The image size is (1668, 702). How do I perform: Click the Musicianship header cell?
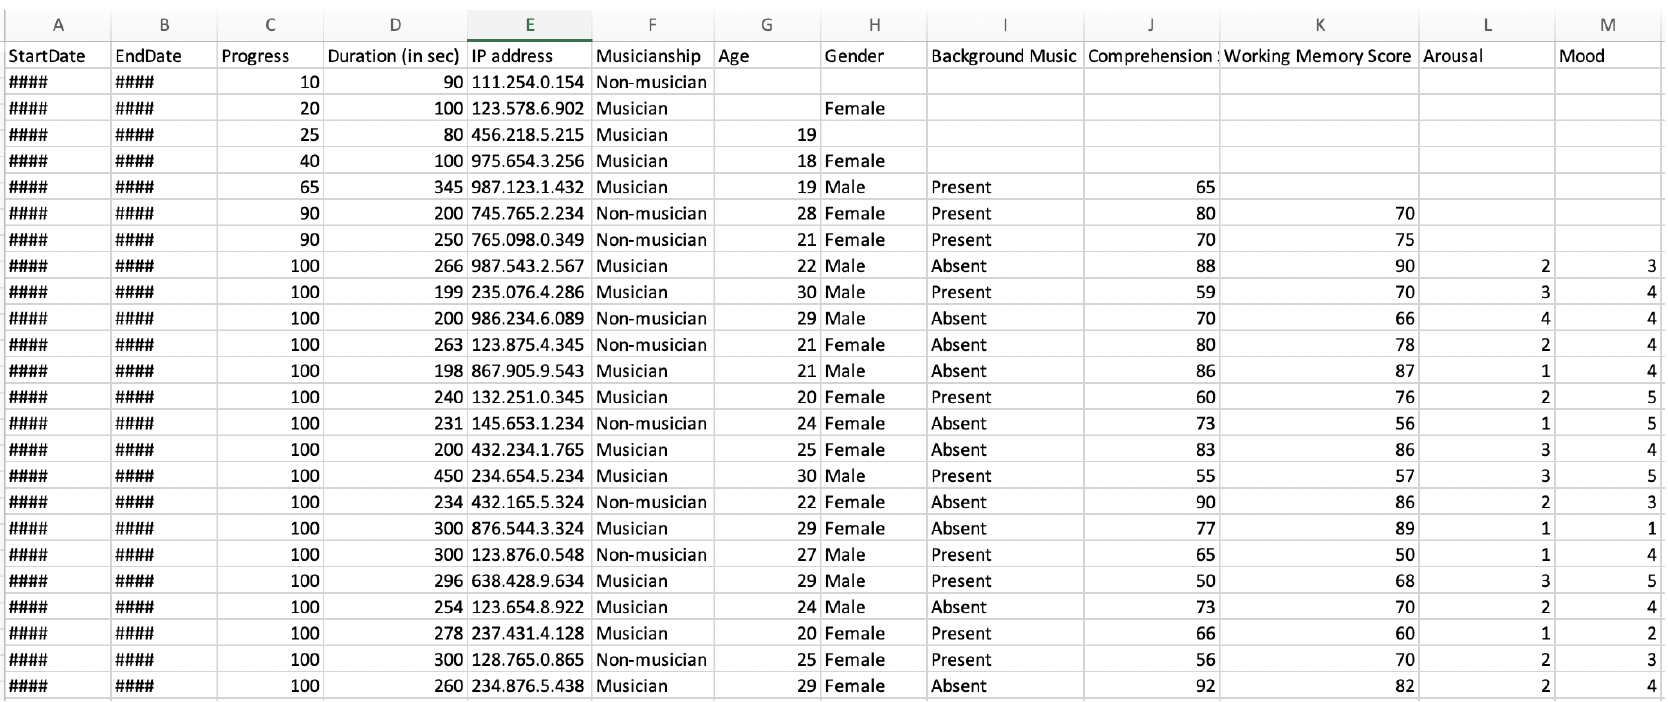(x=653, y=56)
